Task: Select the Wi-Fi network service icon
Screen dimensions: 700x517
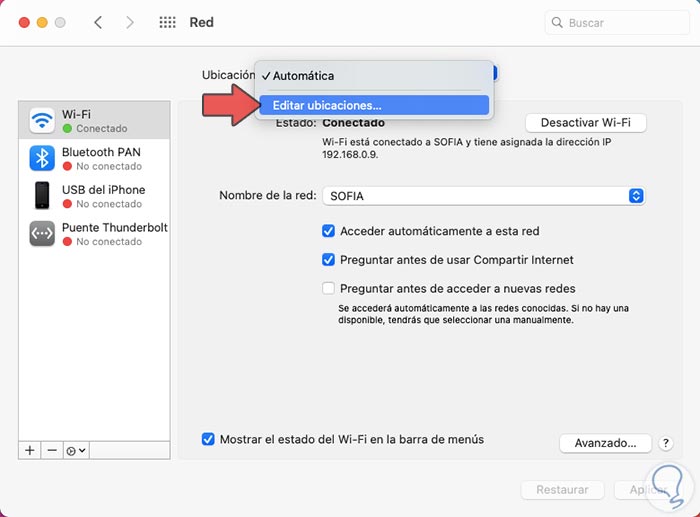Action: [x=42, y=121]
